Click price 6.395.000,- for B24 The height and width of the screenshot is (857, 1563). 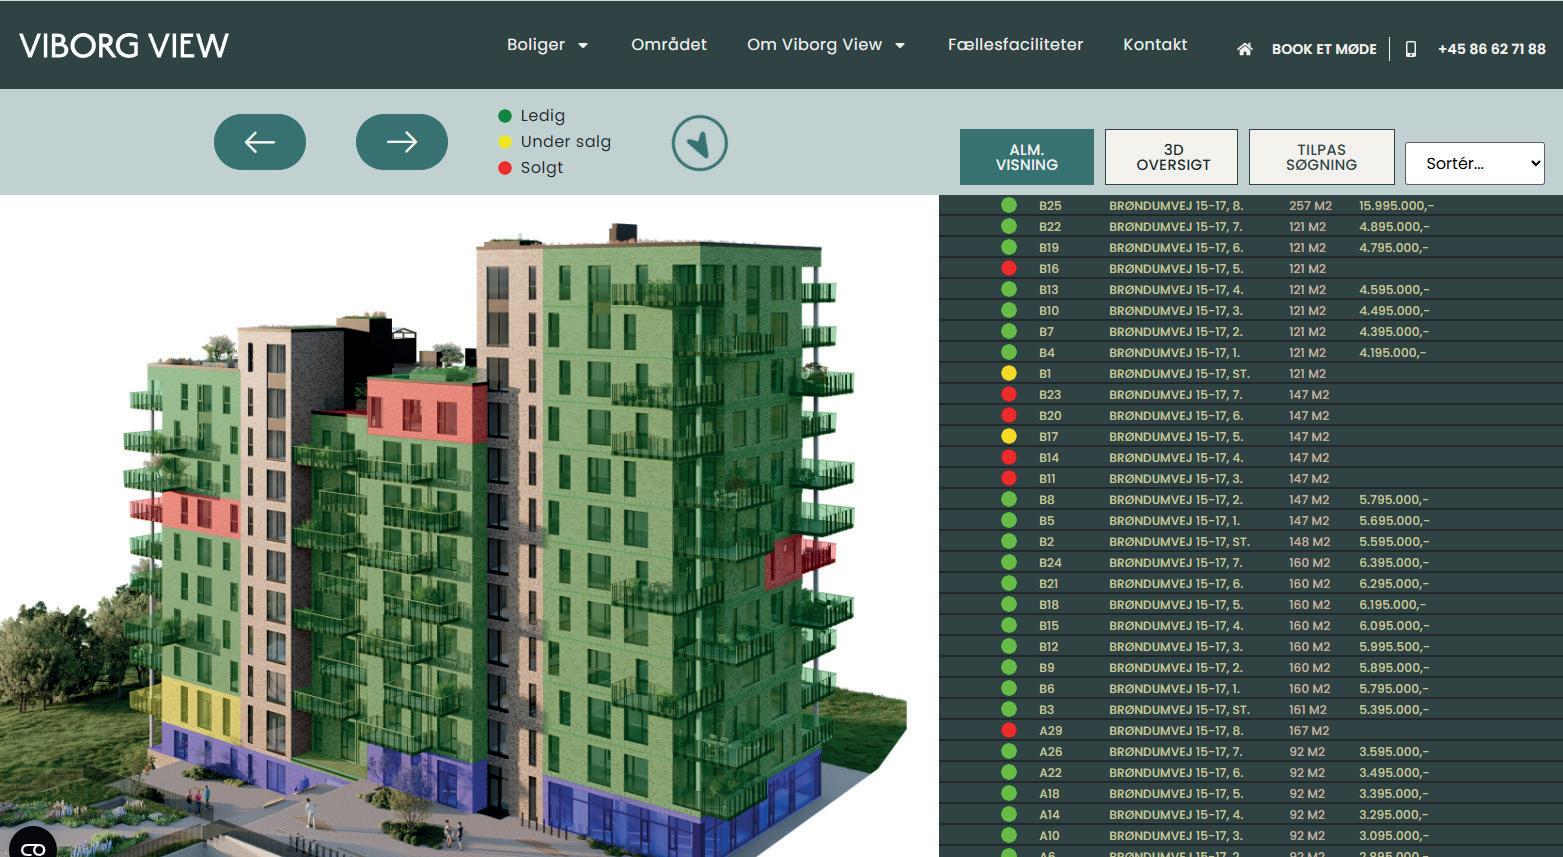click(1394, 562)
